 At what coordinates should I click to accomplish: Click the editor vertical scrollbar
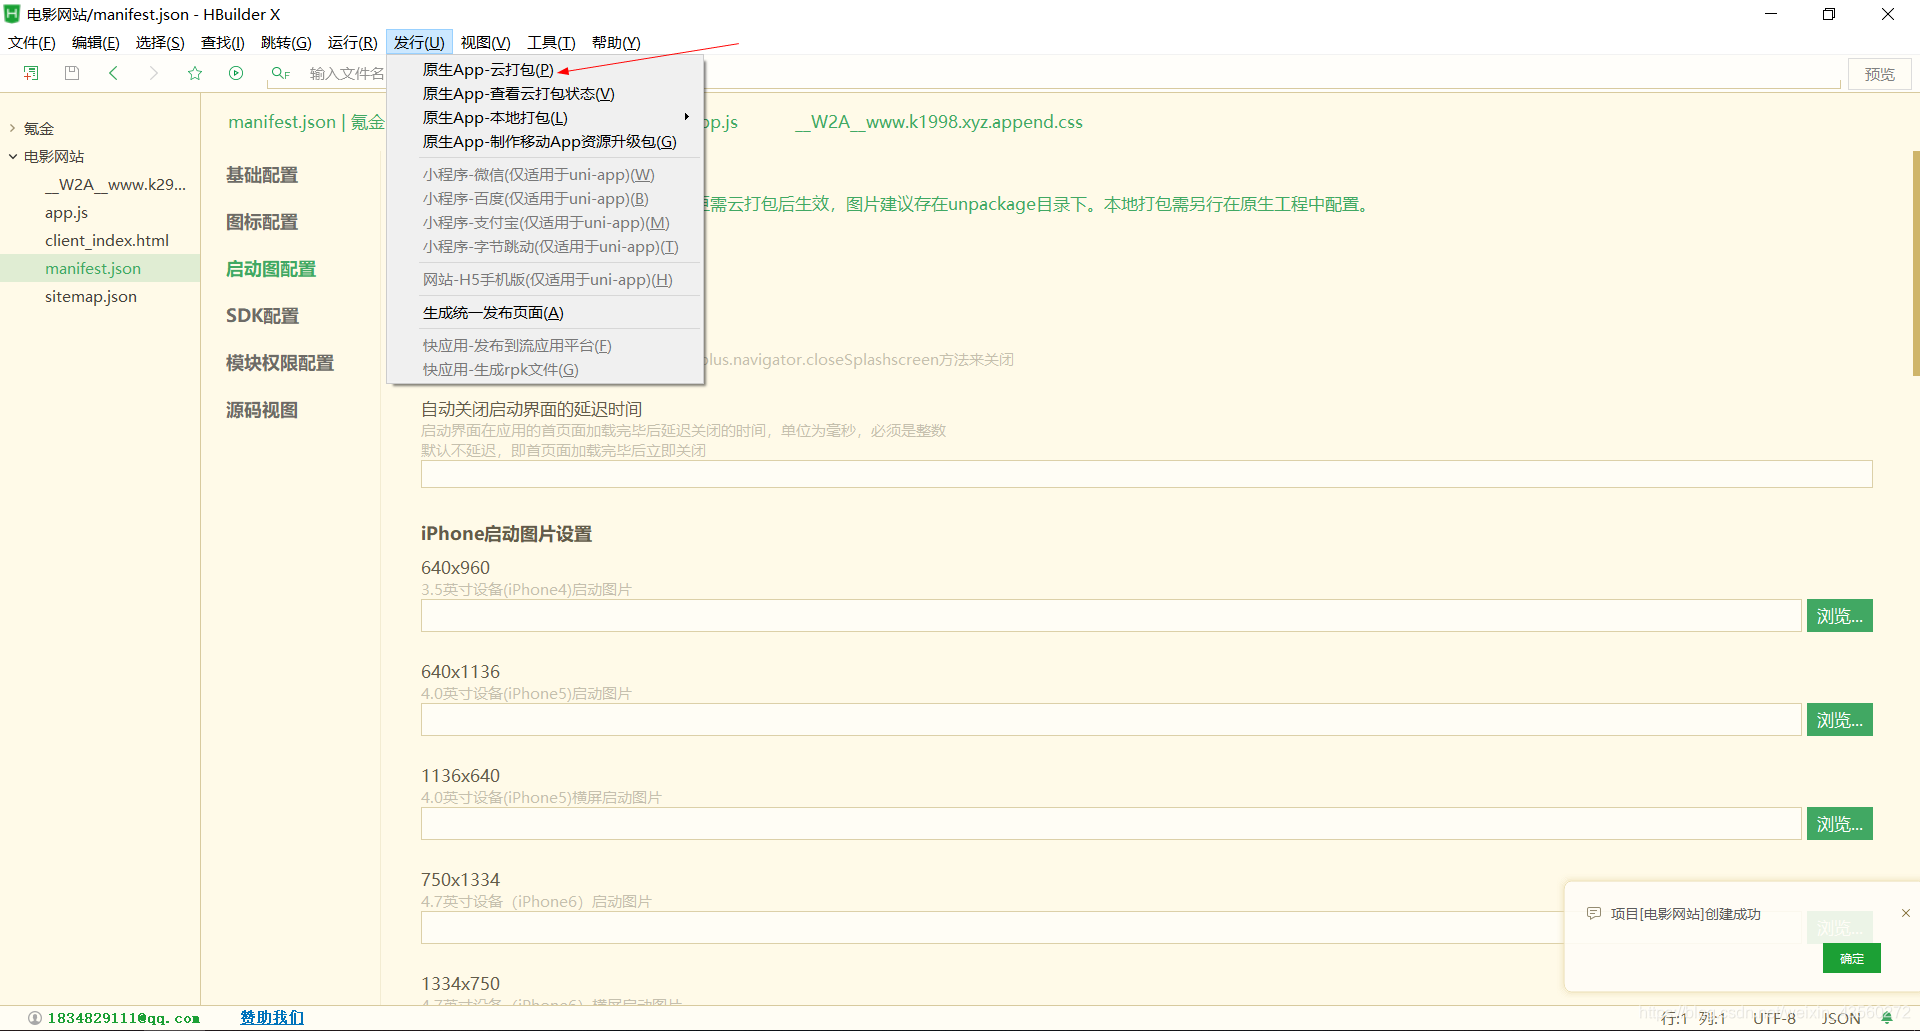click(1915, 263)
